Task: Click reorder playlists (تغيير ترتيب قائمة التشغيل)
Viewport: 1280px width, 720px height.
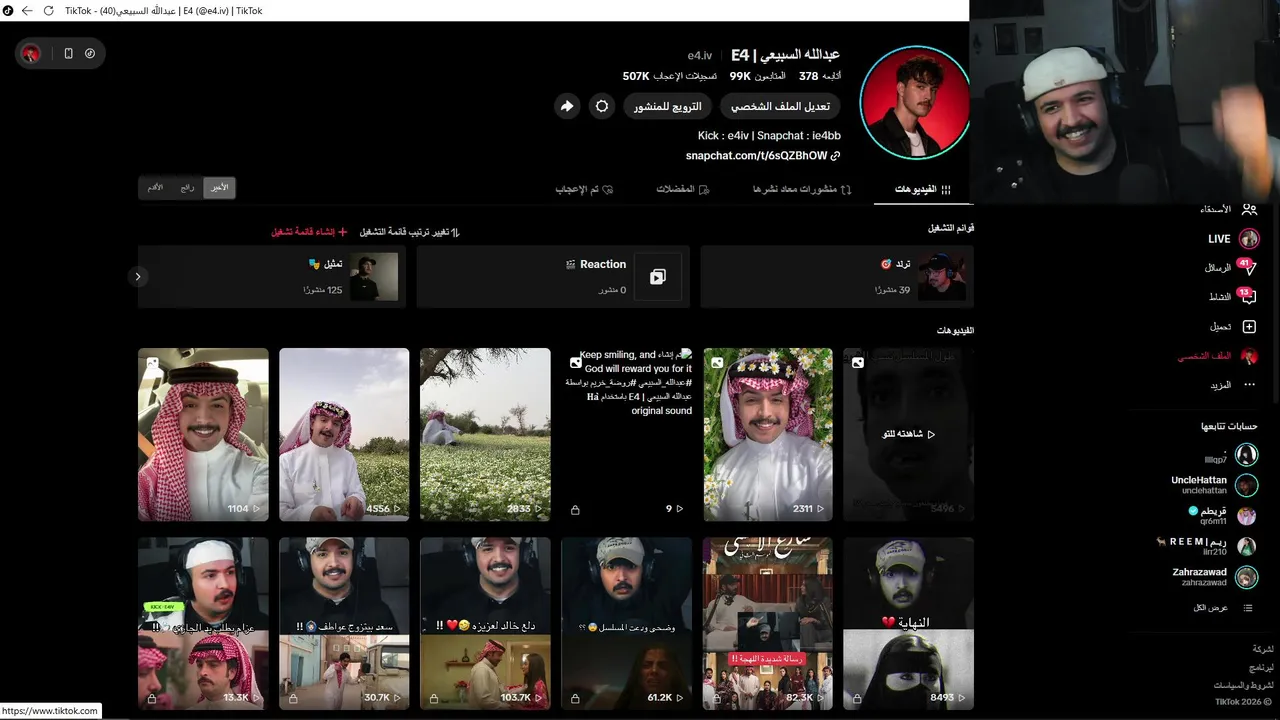Action: [x=409, y=232]
